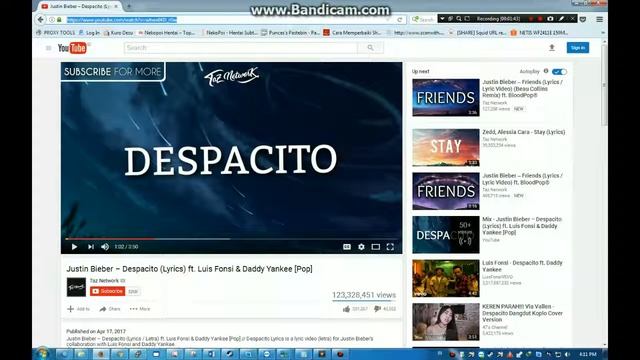This screenshot has height=360, width=640.
Task: Open the Autoplay info icon
Action: click(x=546, y=71)
